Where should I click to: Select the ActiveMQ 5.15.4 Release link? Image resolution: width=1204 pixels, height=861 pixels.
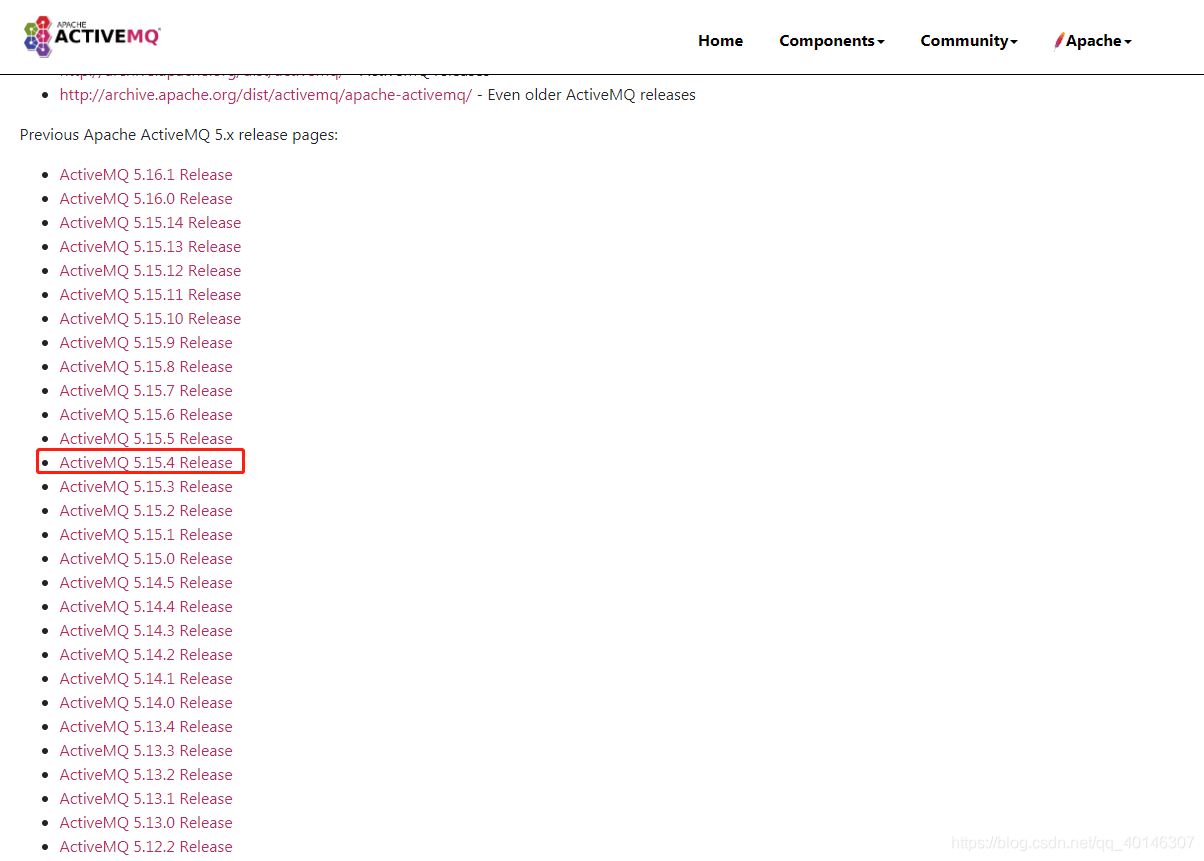(x=146, y=463)
